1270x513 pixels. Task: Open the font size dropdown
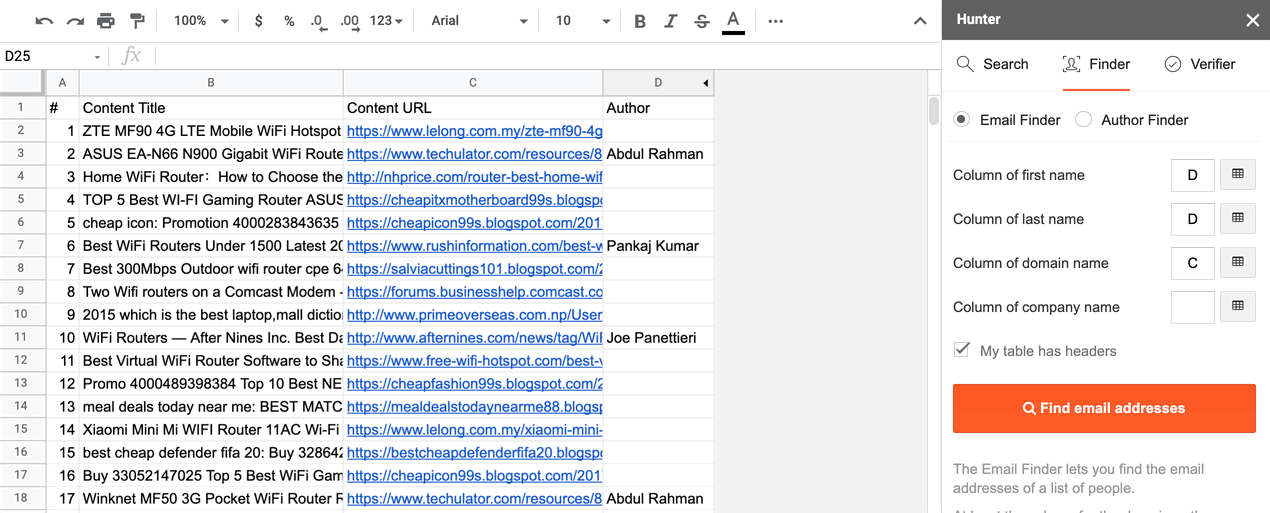coord(582,21)
